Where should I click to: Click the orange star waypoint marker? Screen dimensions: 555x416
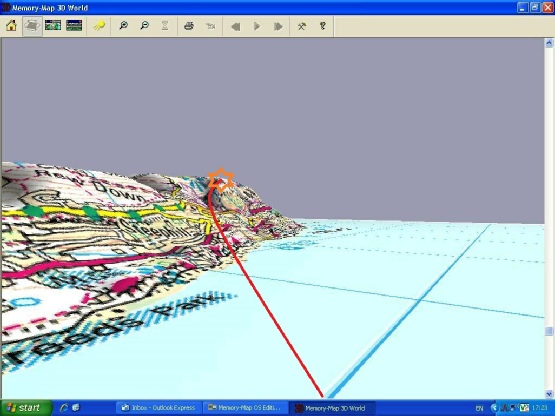221,180
